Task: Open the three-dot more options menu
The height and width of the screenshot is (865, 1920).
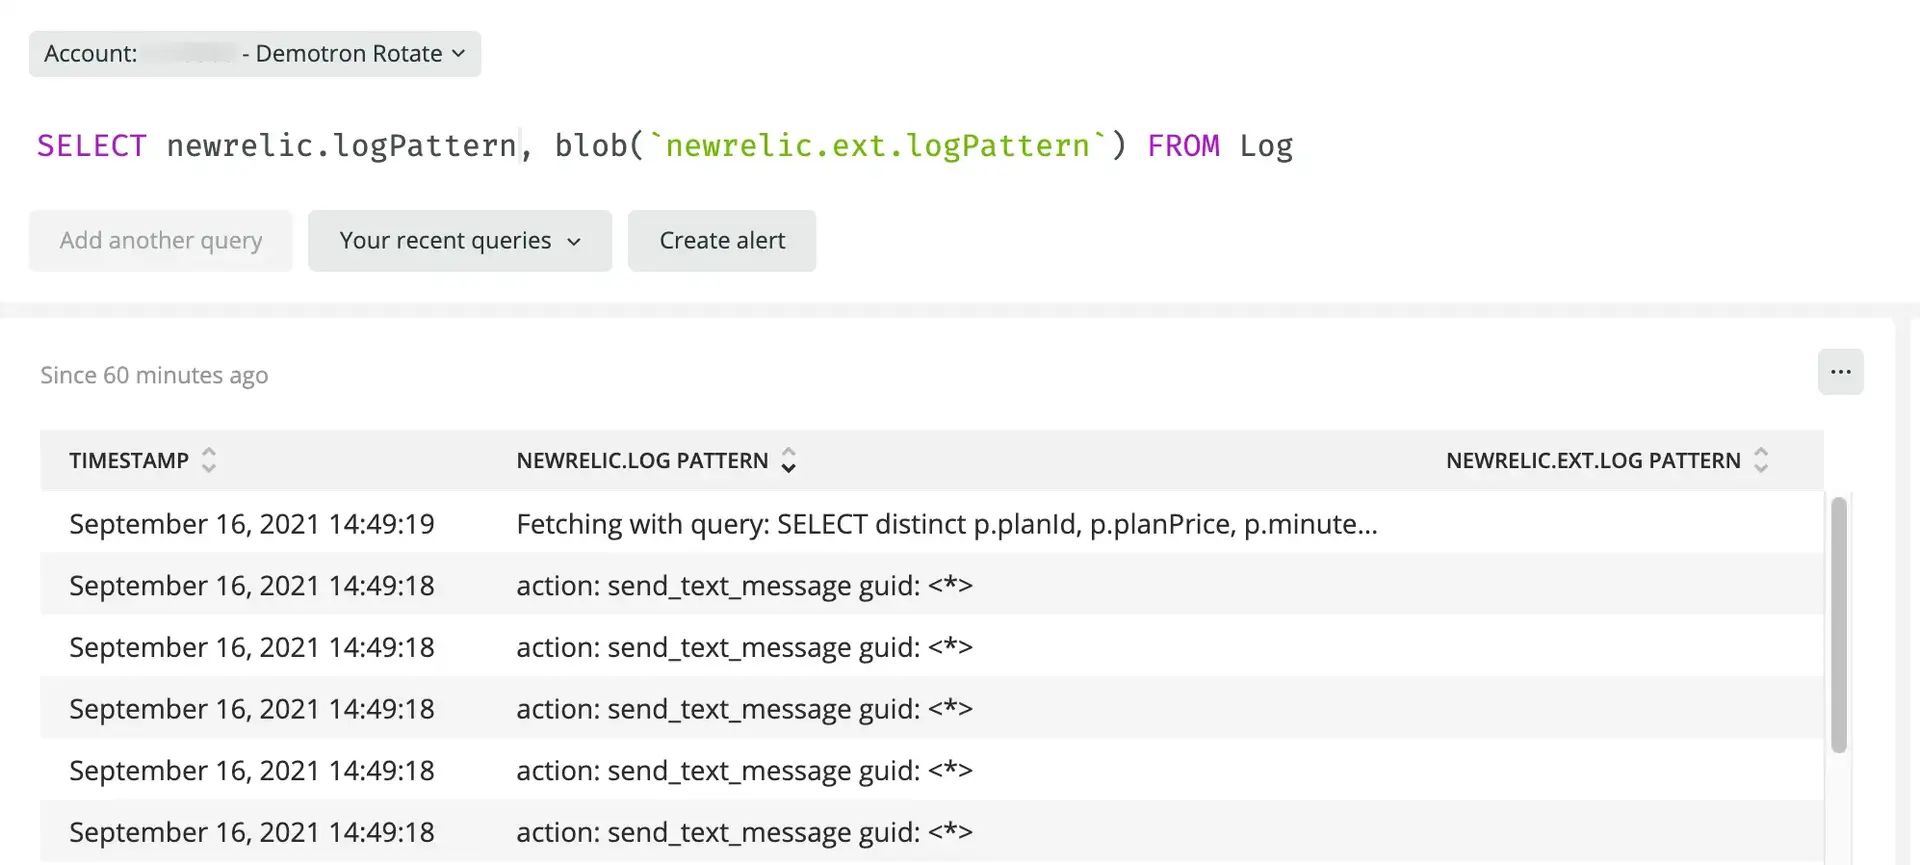Action: [x=1840, y=372]
